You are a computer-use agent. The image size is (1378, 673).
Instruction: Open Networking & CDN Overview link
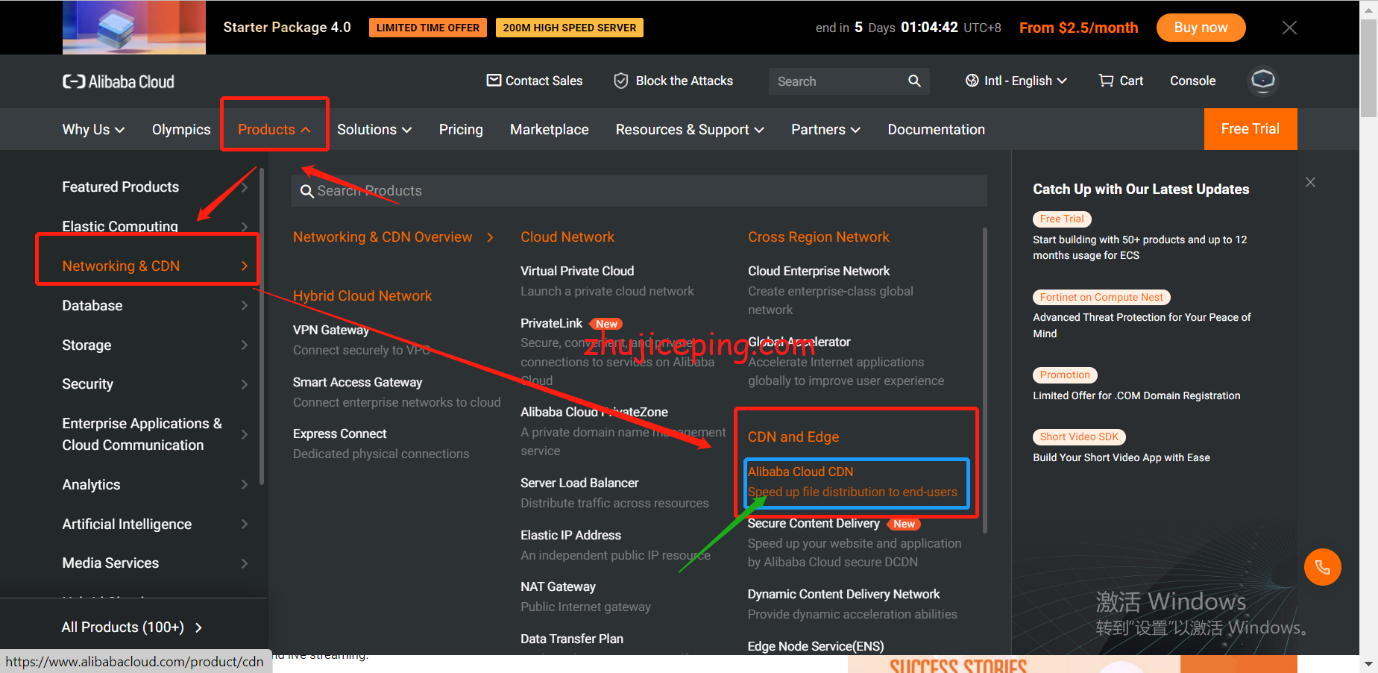[x=393, y=237]
